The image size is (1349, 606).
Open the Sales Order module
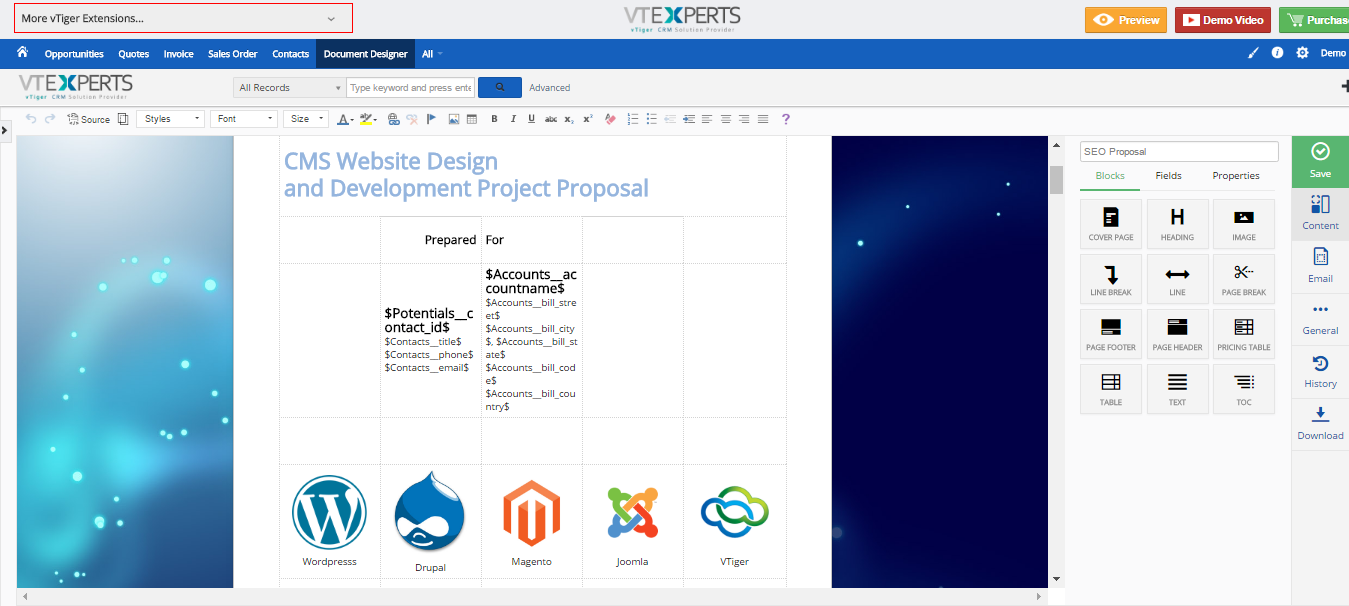233,54
